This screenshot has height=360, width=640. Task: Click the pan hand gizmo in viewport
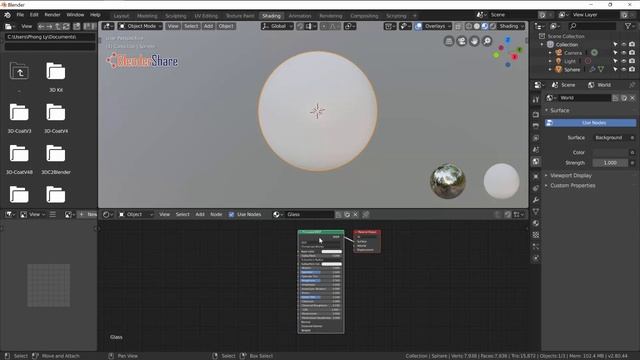(x=474, y=41)
